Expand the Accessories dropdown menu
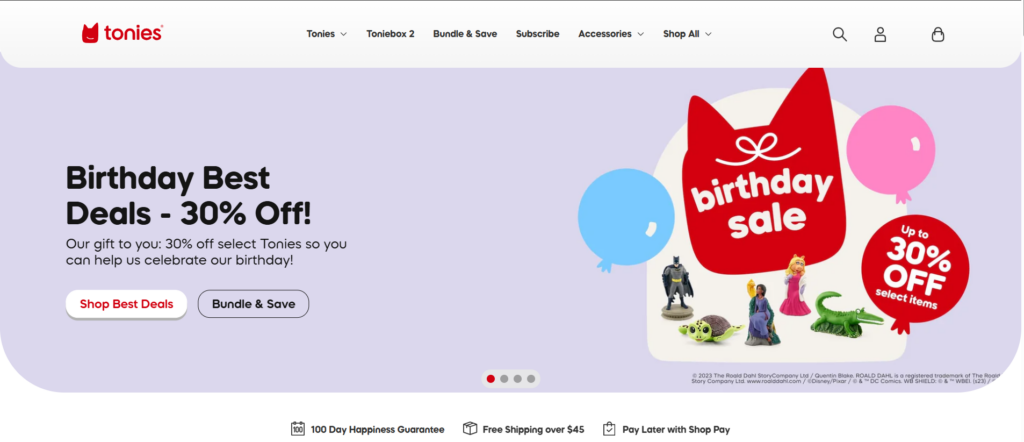Image resolution: width=1024 pixels, height=442 pixels. point(611,34)
